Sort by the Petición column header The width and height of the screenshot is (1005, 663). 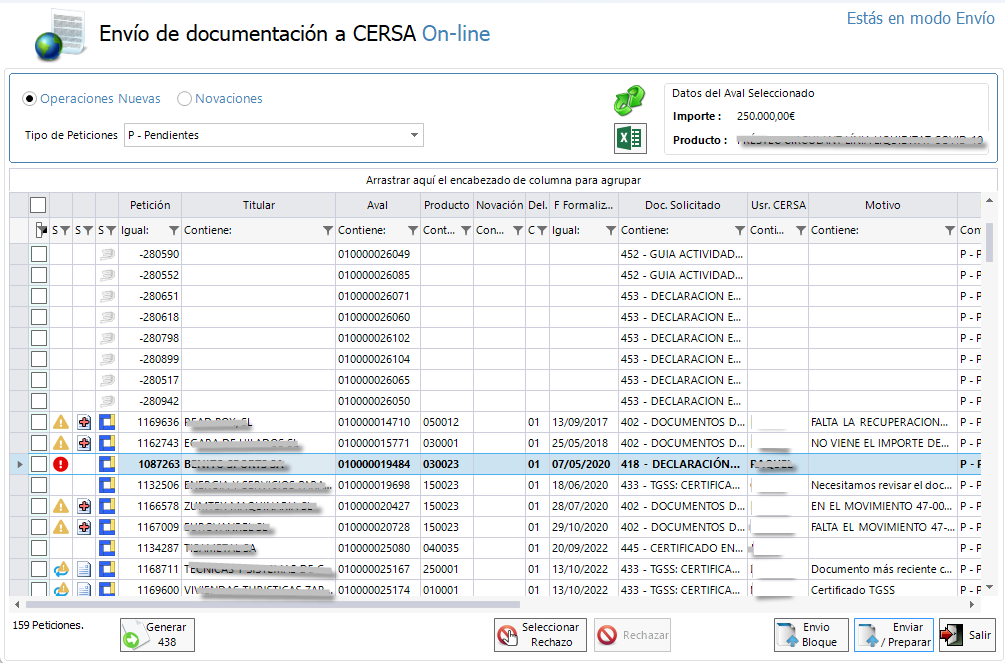pos(150,205)
